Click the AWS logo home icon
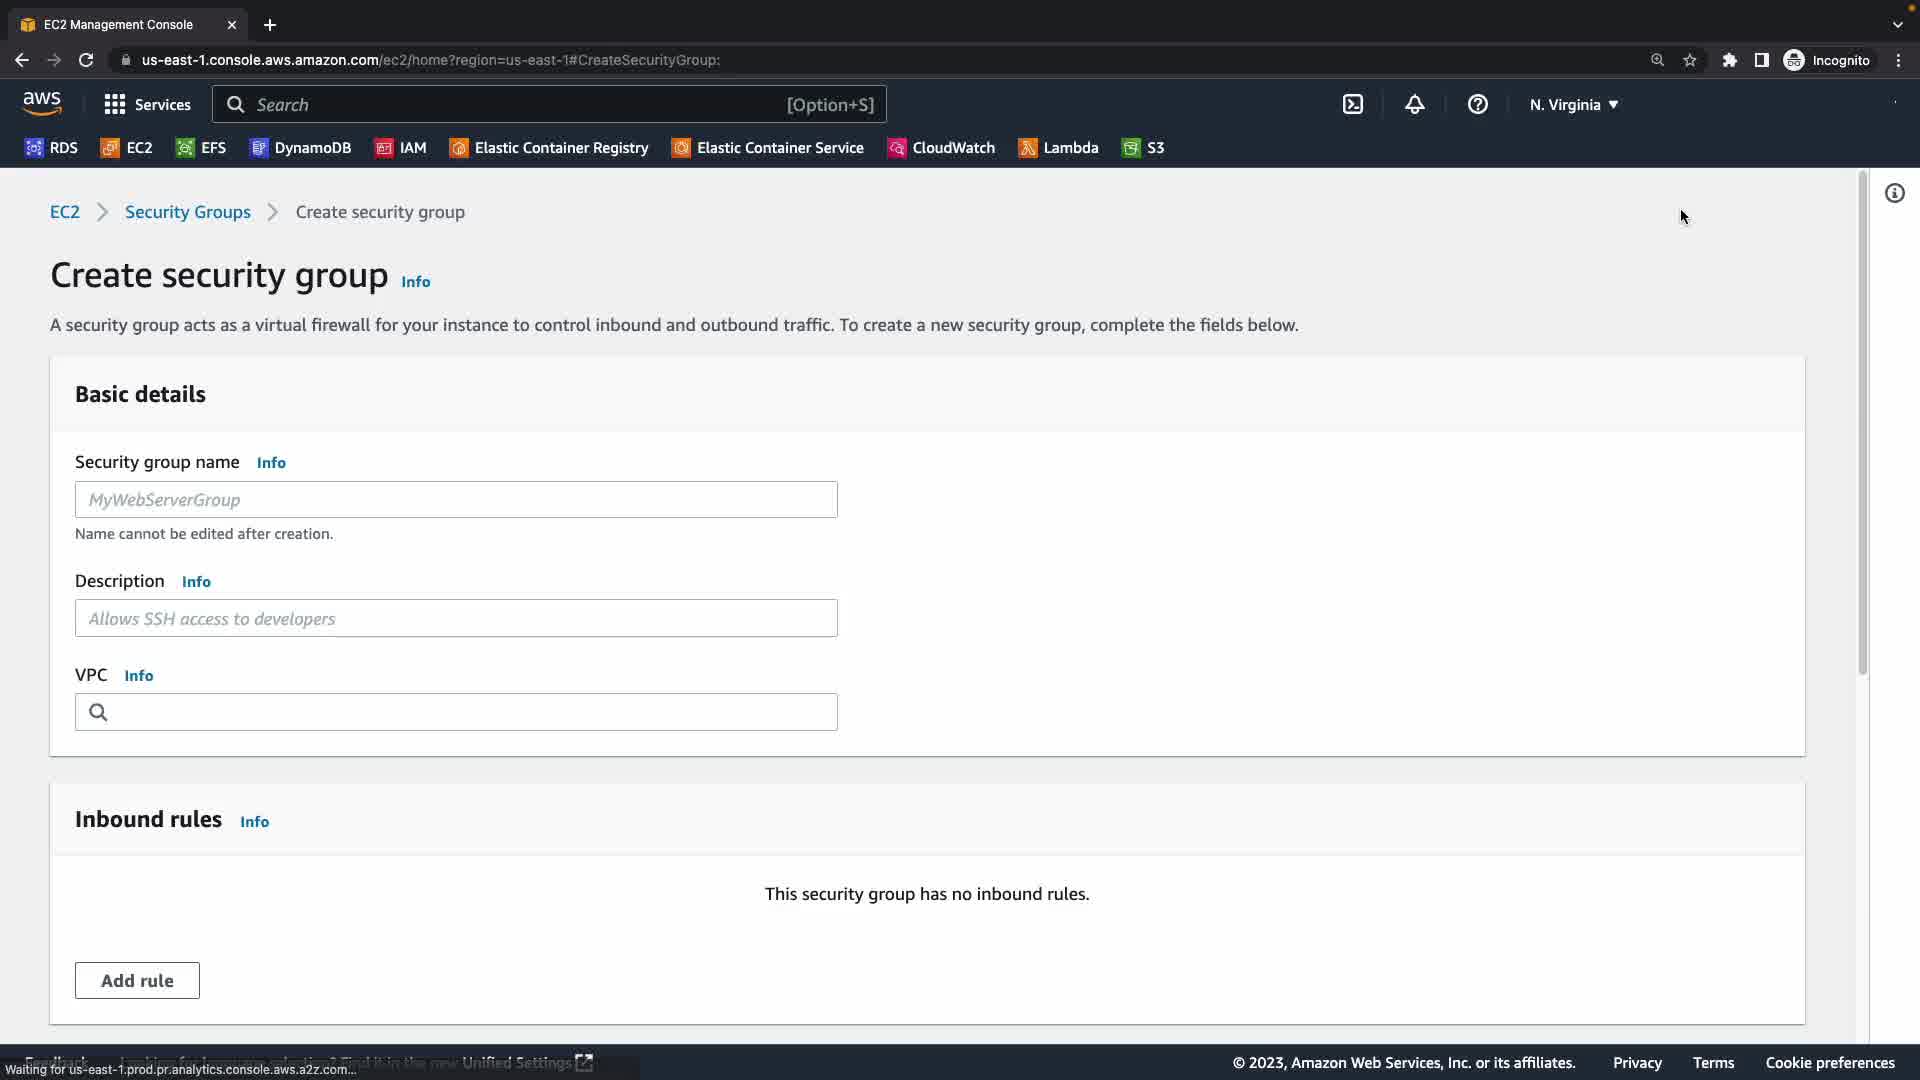The width and height of the screenshot is (1920, 1080). pos(42,103)
